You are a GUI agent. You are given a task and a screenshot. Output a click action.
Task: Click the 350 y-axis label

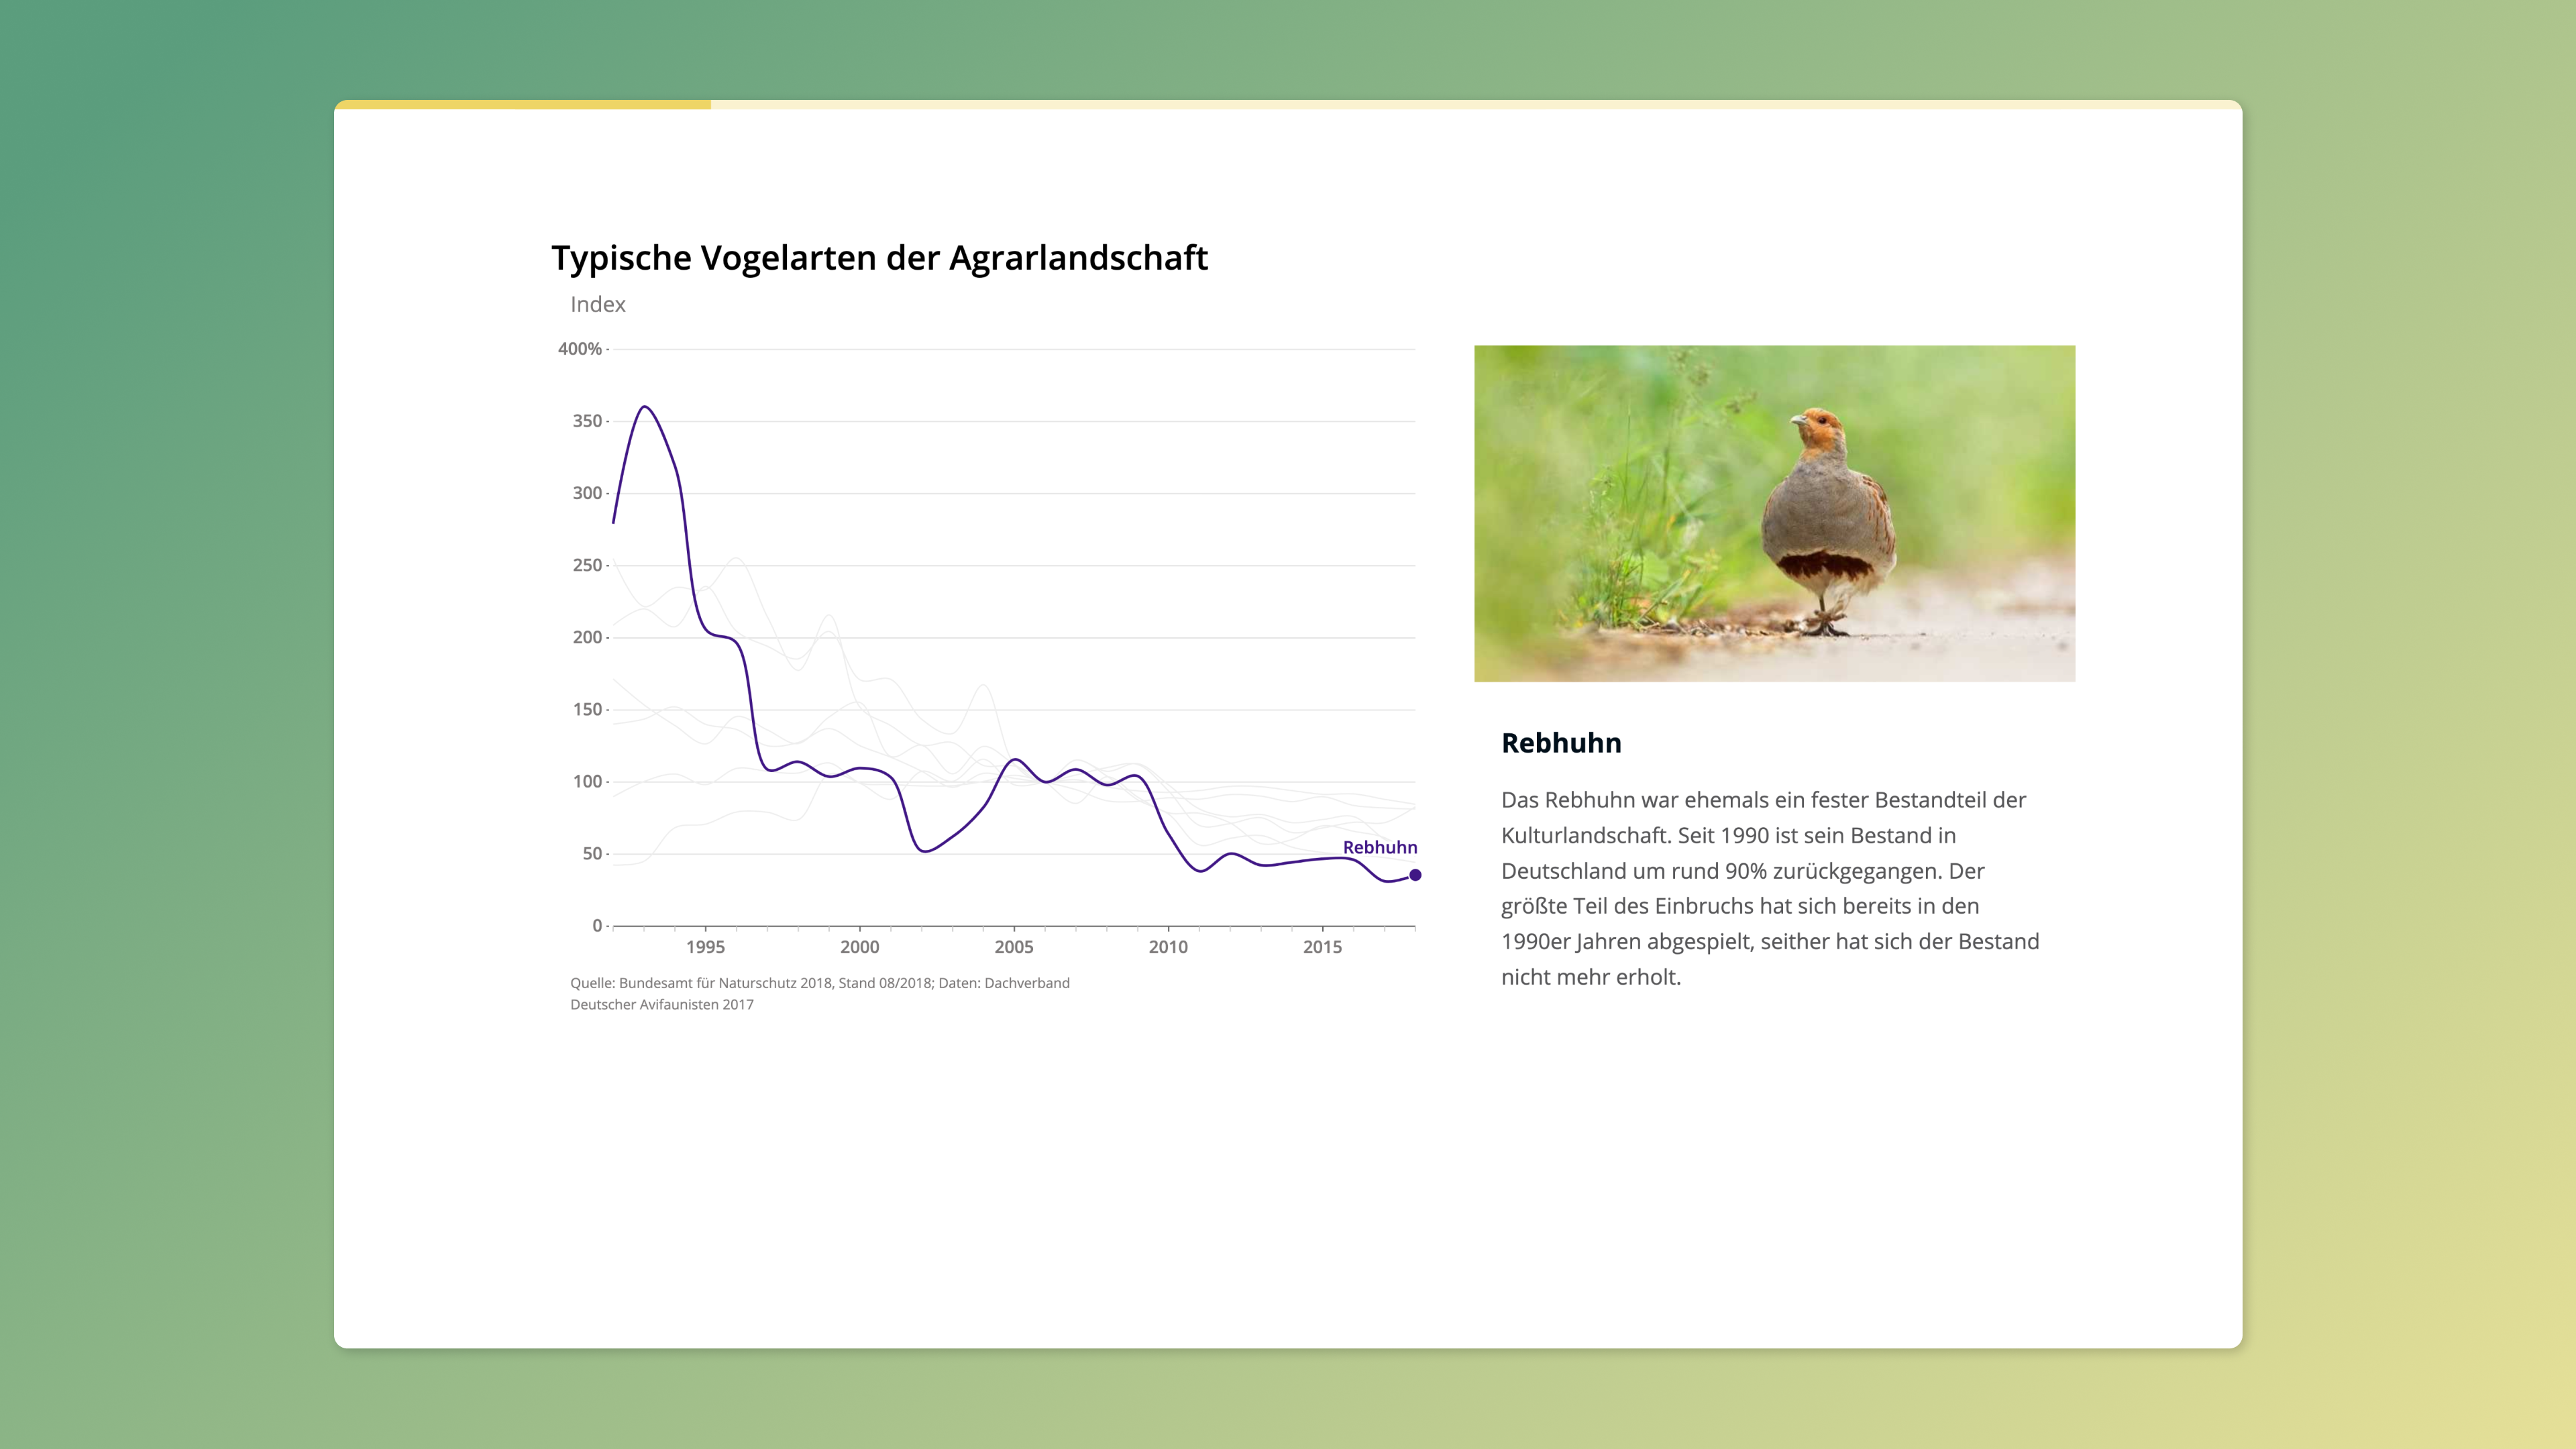(587, 421)
